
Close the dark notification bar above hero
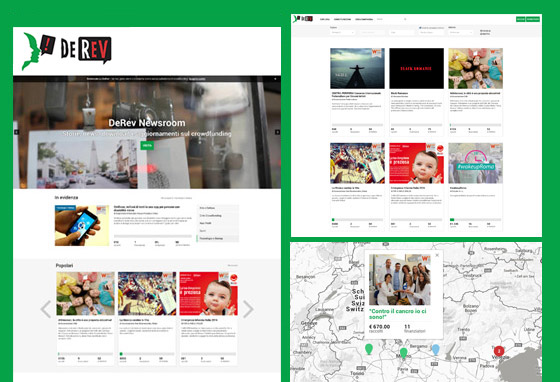pyautogui.click(x=275, y=79)
